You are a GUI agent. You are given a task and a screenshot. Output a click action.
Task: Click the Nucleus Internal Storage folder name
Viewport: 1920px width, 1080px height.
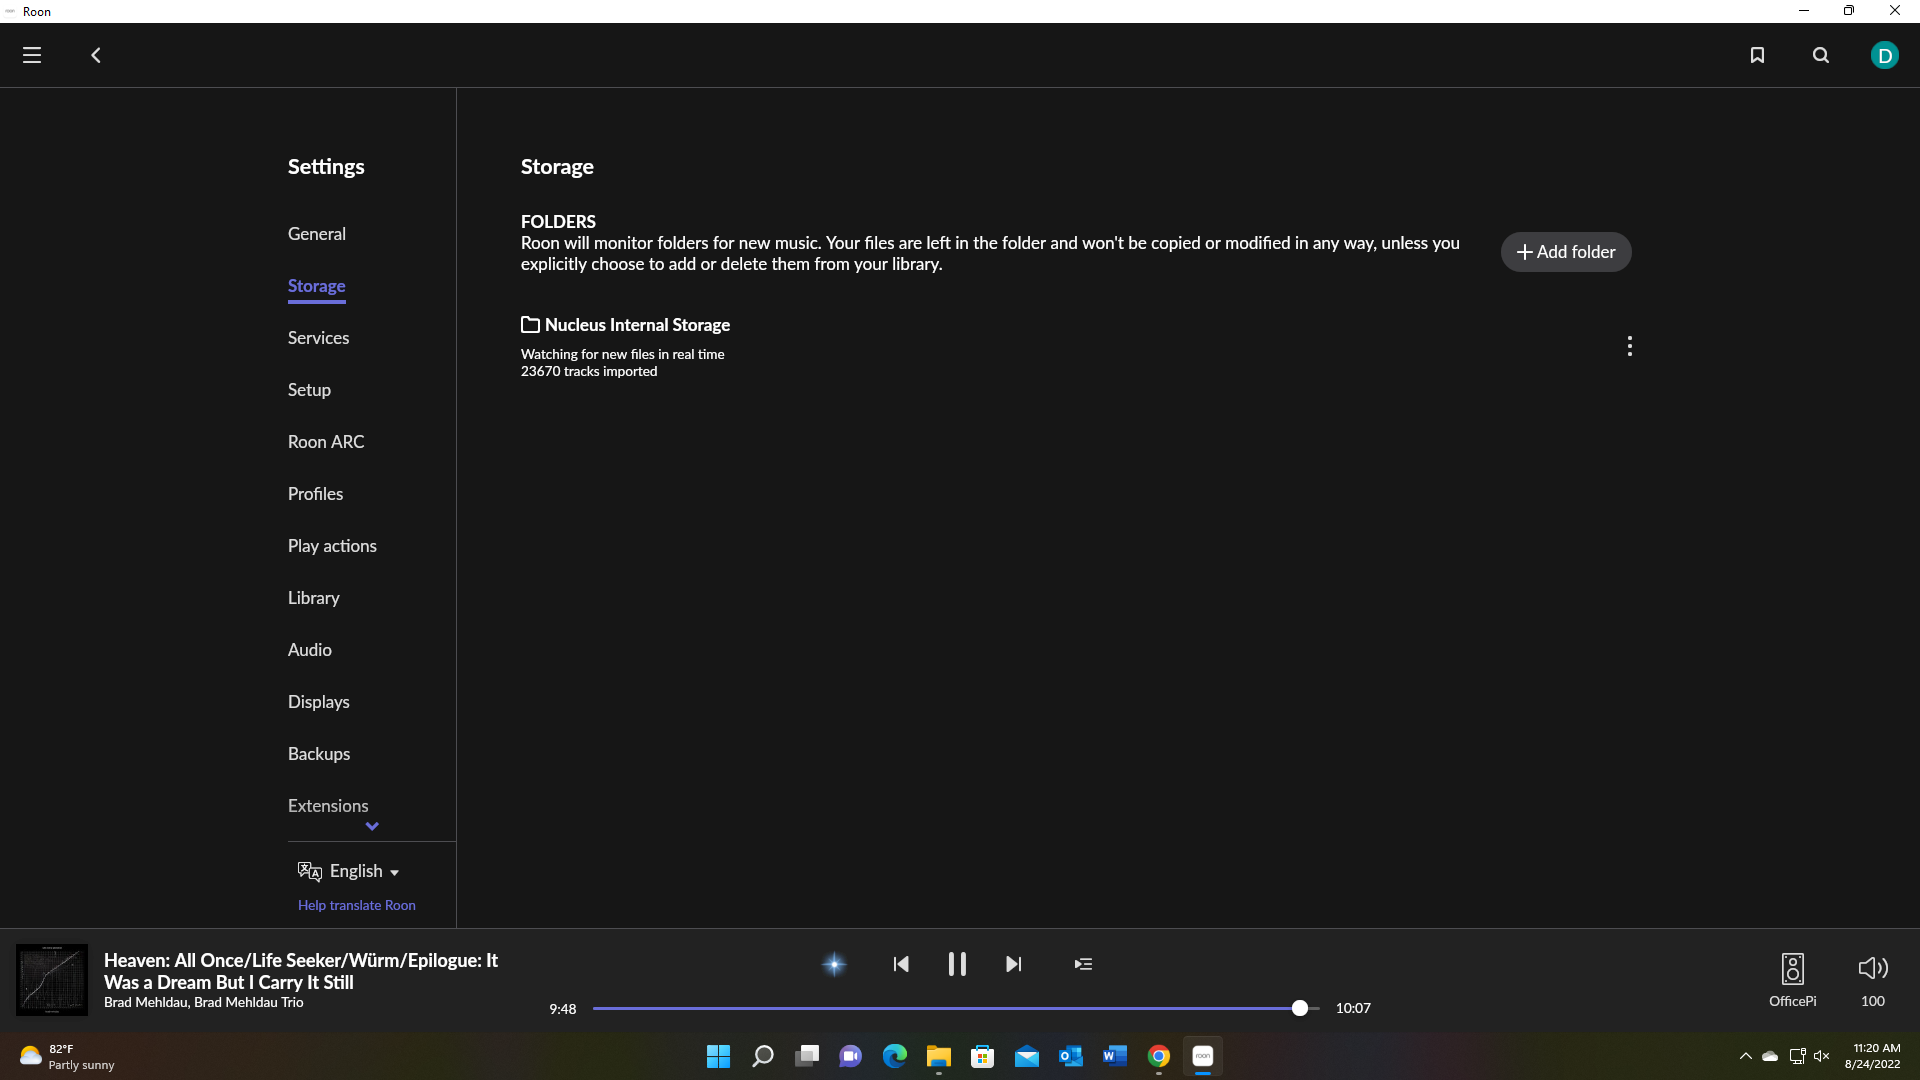click(637, 325)
